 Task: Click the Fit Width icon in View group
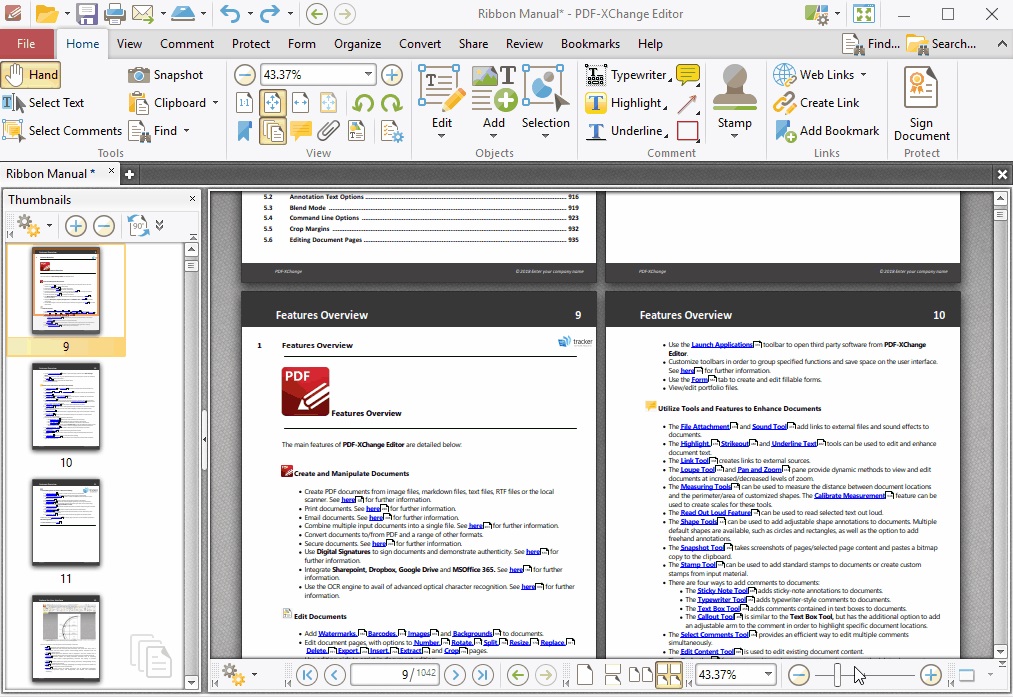[300, 103]
